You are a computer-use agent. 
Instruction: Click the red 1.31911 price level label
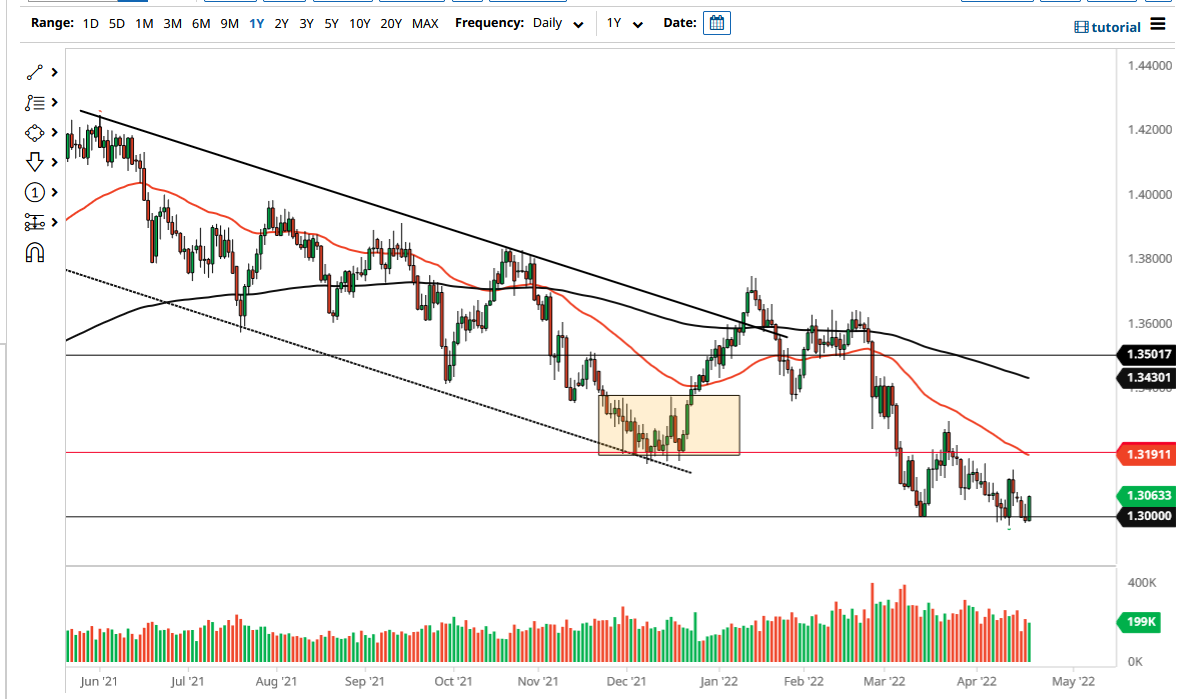click(1146, 454)
